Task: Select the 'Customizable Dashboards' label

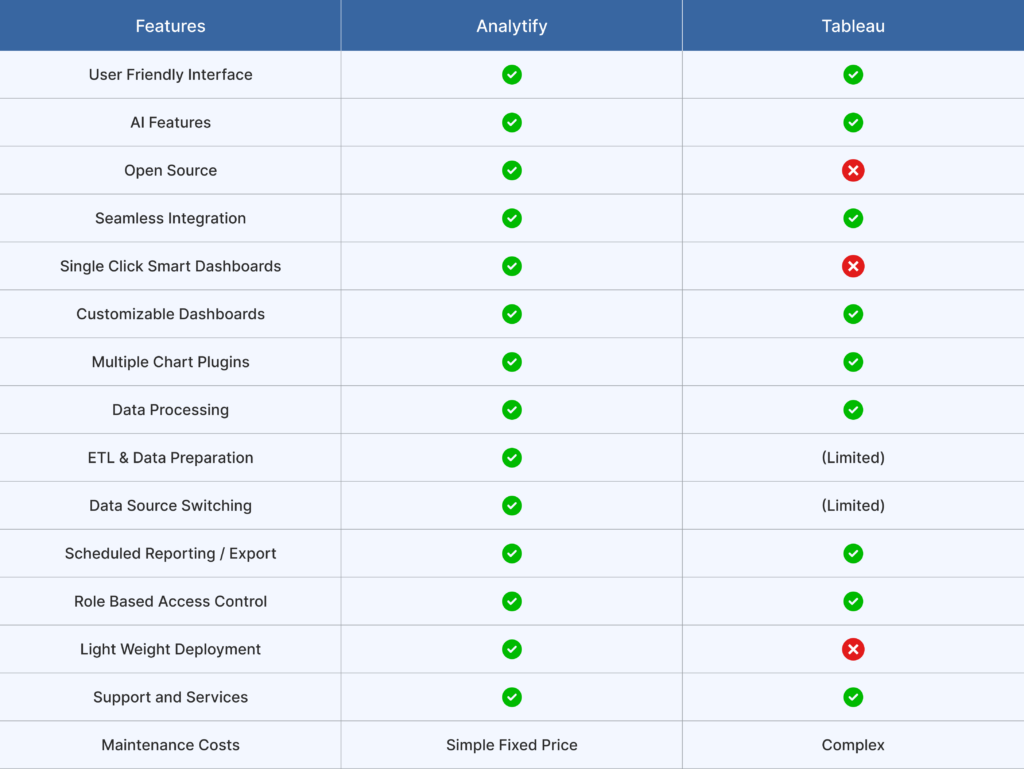Action: [x=170, y=314]
